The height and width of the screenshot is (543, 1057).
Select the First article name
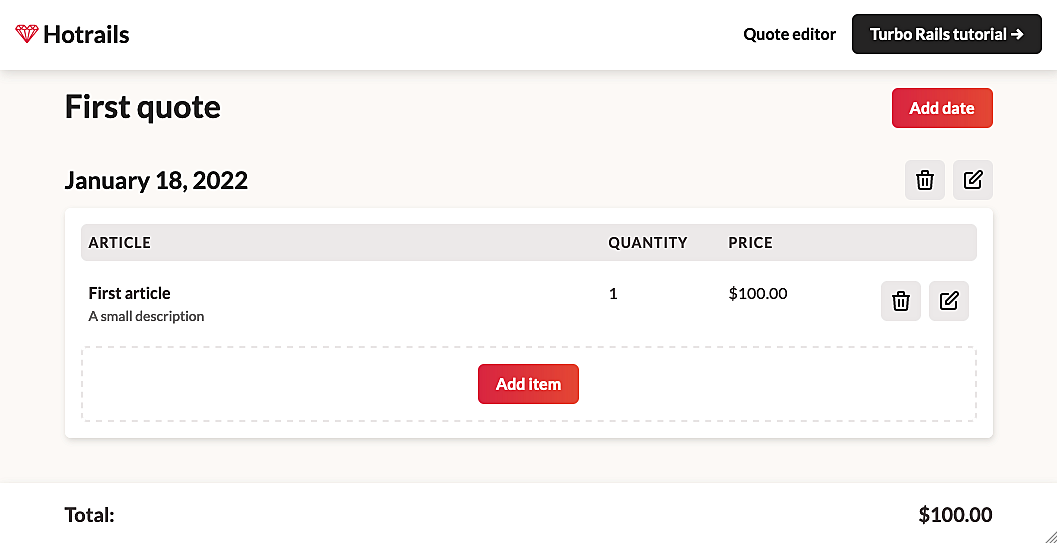point(129,293)
